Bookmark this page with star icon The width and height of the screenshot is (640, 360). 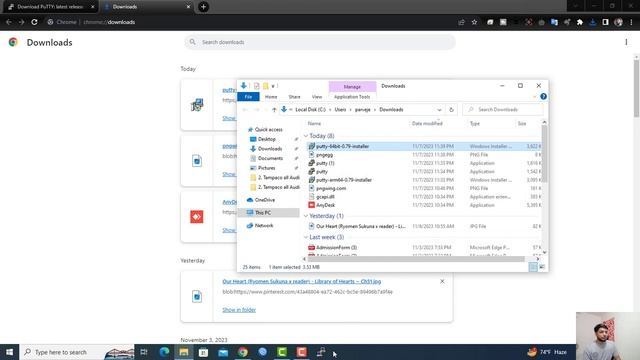[x=474, y=22]
